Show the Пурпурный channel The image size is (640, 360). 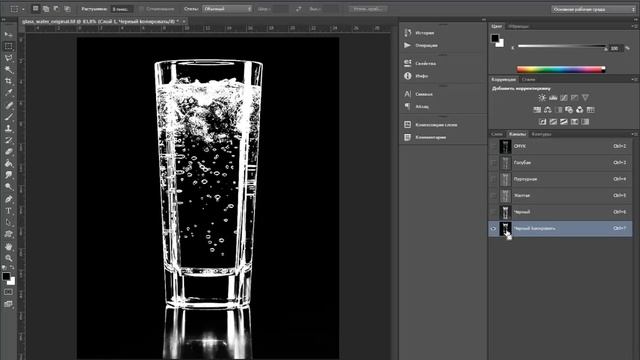(x=493, y=179)
